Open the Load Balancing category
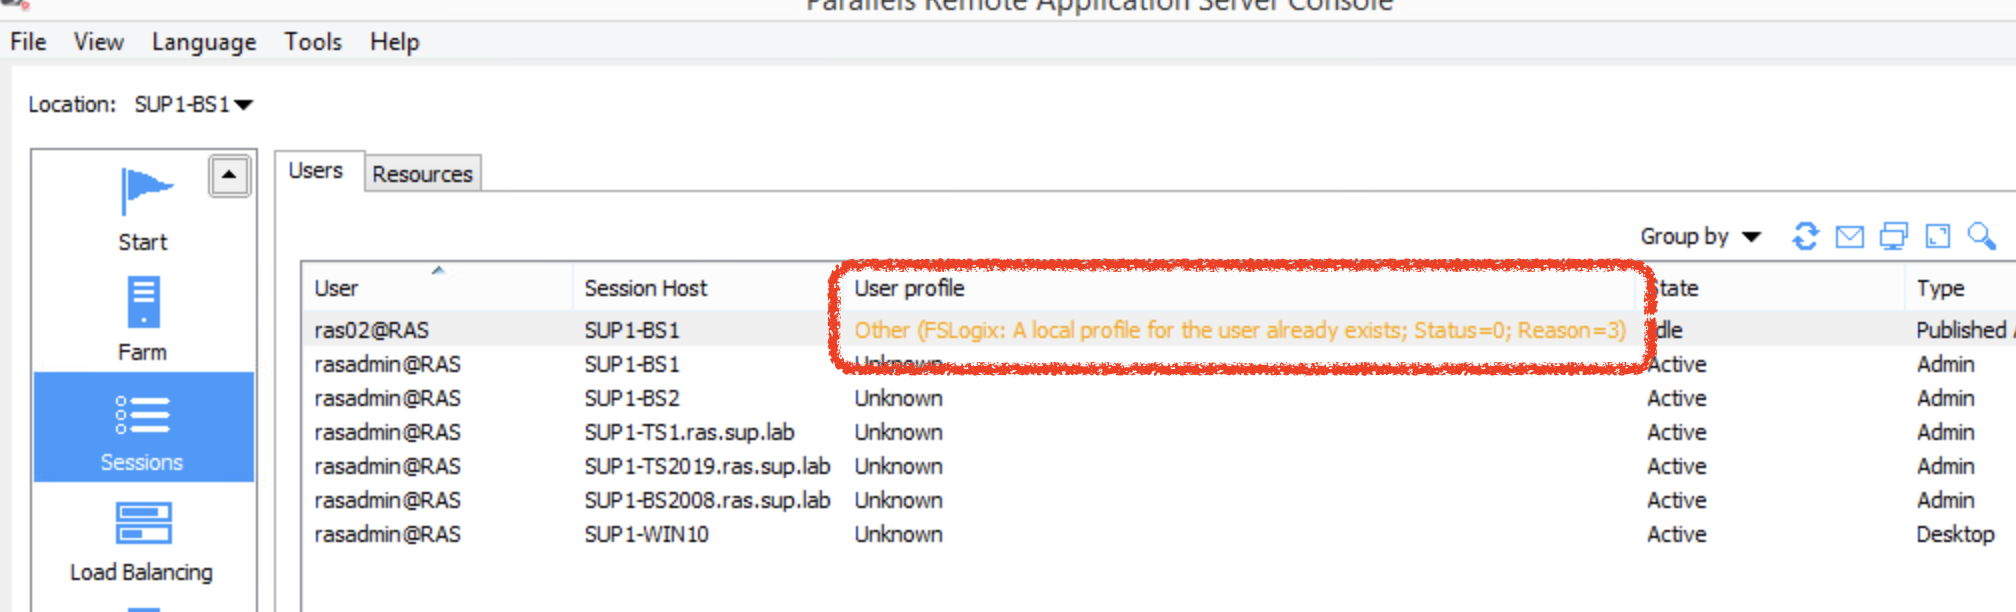The width and height of the screenshot is (2016, 612). click(143, 540)
